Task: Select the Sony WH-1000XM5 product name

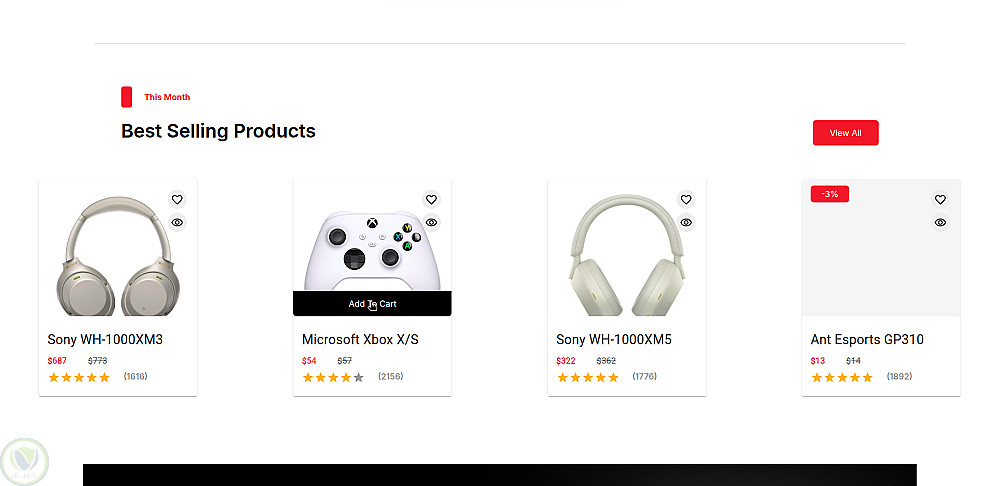Action: [614, 340]
